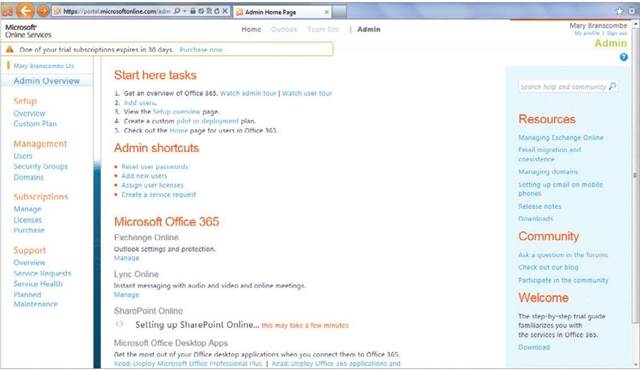Select Admin Overview in sidebar
The image size is (640, 370).
pyautogui.click(x=47, y=81)
